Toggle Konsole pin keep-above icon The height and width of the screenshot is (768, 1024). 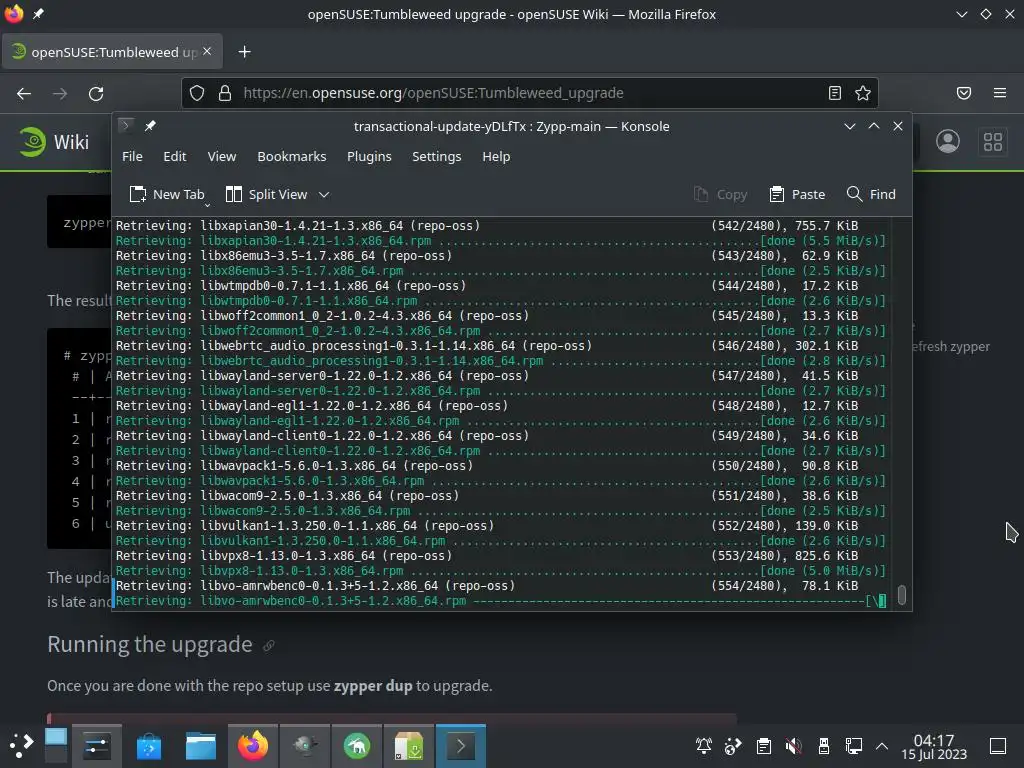point(150,125)
